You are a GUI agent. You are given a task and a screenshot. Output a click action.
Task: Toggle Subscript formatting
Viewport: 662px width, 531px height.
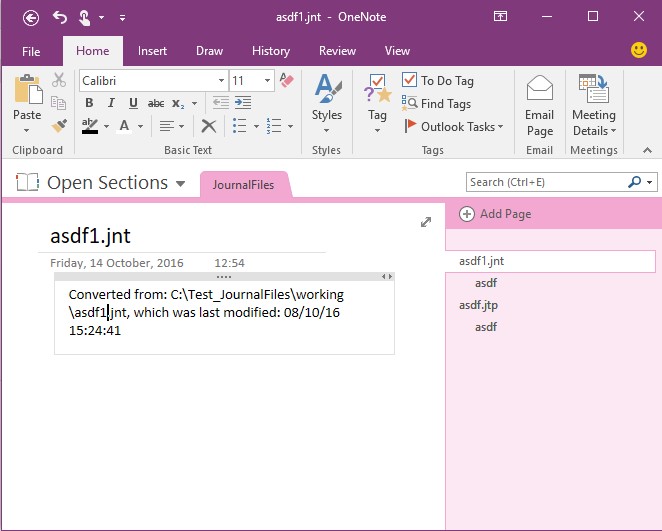178,103
